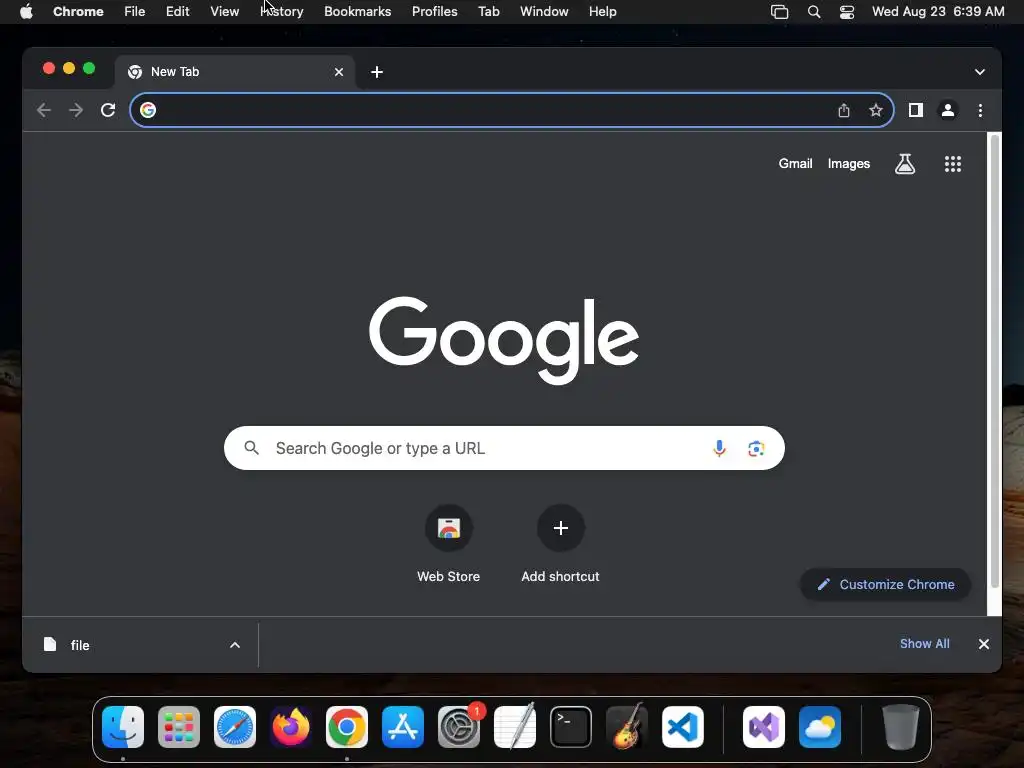Click Show All downloads
The width and height of the screenshot is (1024, 768).
[x=925, y=644]
